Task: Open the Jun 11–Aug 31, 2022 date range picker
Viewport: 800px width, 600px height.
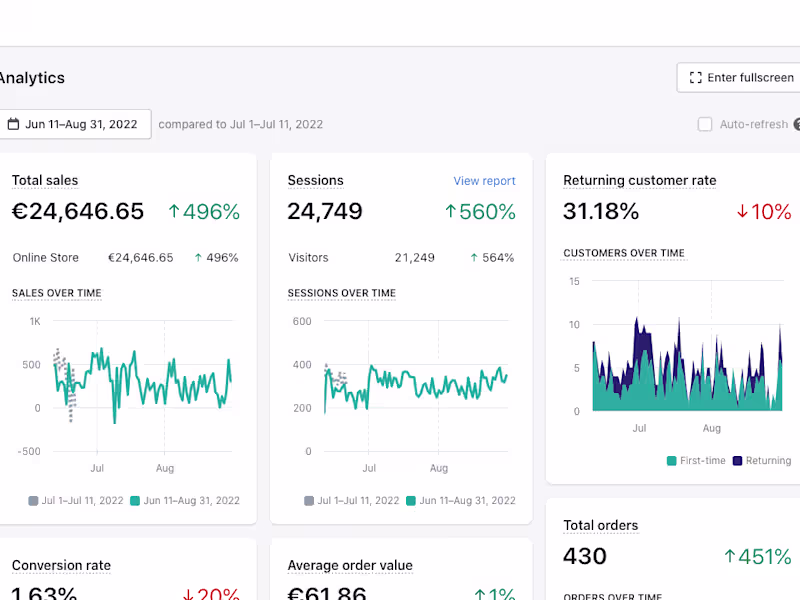Action: coord(75,125)
